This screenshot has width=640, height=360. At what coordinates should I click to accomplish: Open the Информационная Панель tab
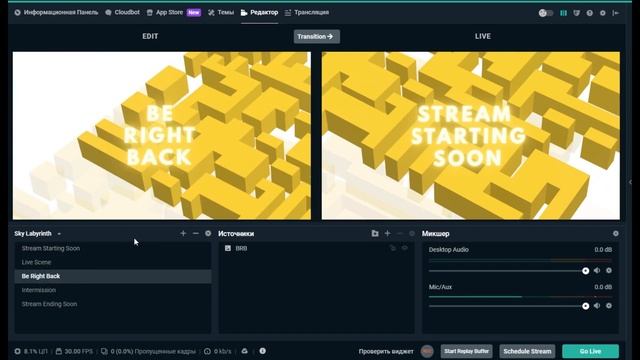coord(56,12)
